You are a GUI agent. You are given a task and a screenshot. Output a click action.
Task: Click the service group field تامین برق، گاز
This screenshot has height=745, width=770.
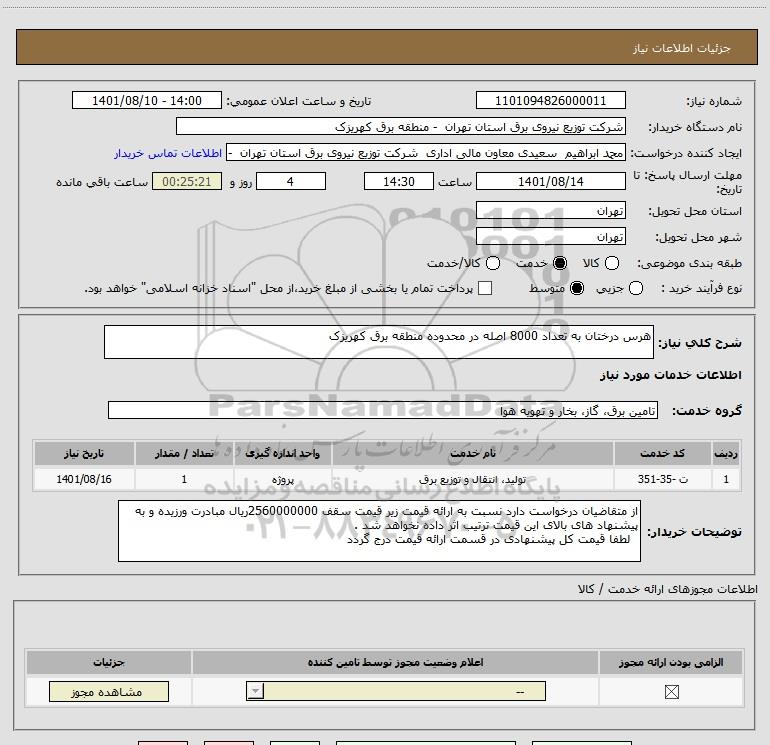[383, 410]
